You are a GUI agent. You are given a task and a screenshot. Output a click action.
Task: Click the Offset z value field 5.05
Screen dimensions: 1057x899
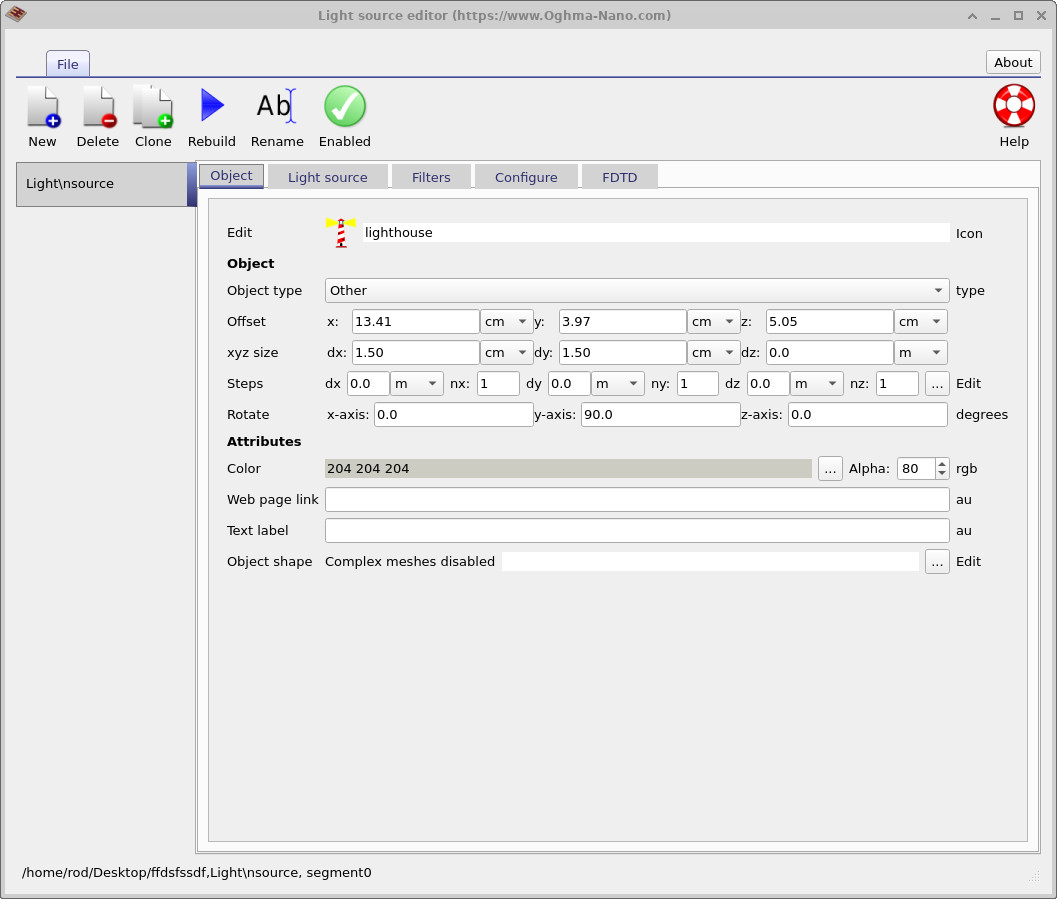[x=829, y=321]
